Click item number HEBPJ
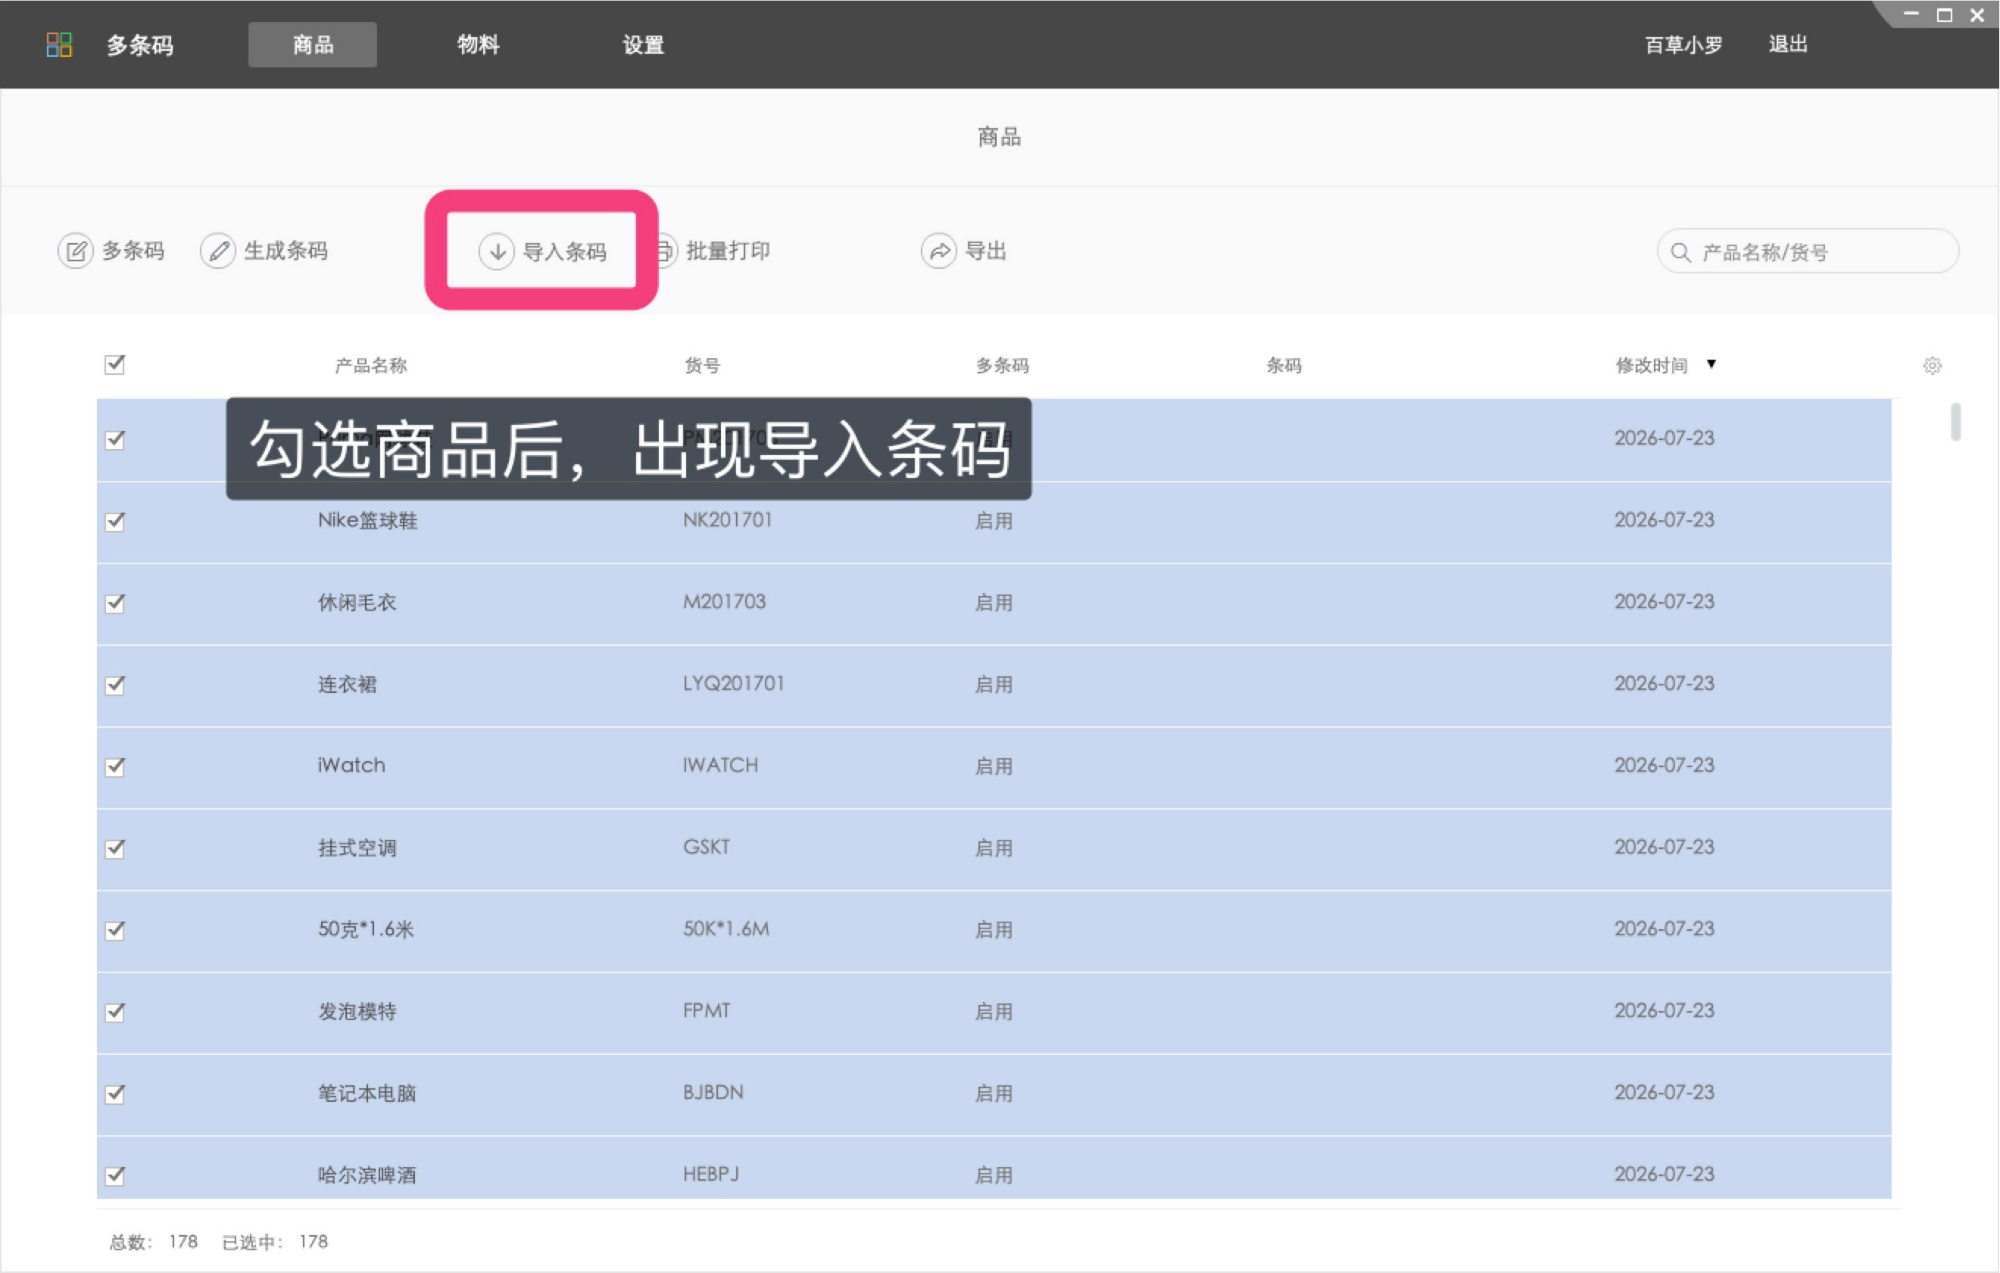2000x1273 pixels. [x=711, y=1175]
